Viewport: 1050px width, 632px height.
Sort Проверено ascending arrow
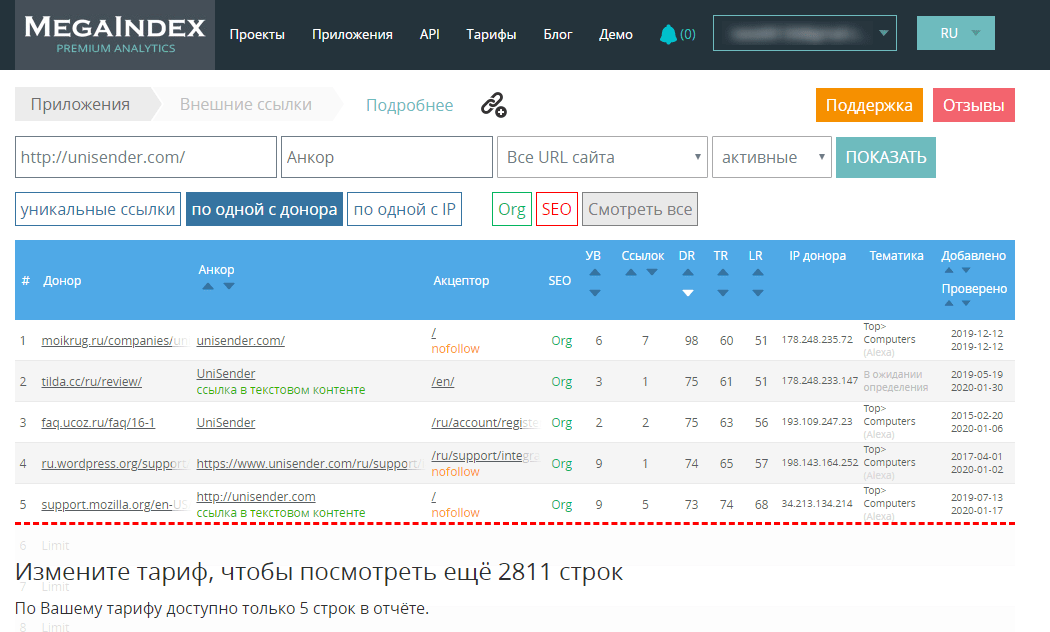[949, 303]
